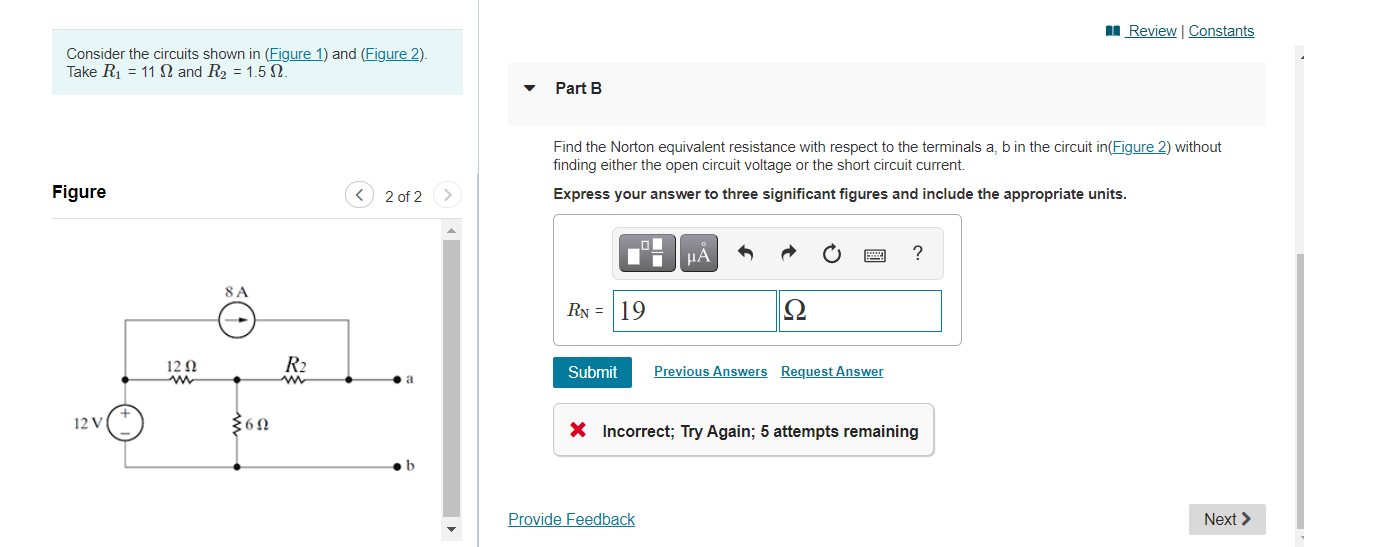Click the RN value input field
Viewport: 1399px width, 547px height.
click(x=695, y=311)
